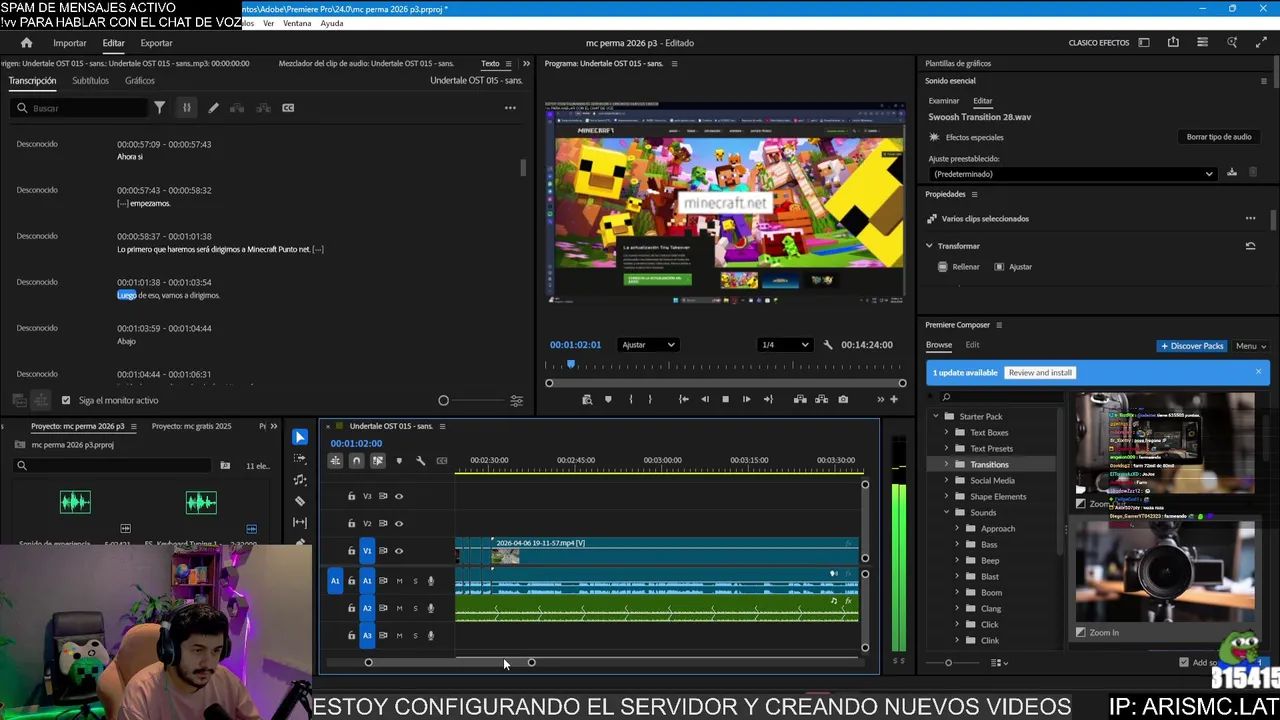Expand the Text Boxes folder

[946, 432]
